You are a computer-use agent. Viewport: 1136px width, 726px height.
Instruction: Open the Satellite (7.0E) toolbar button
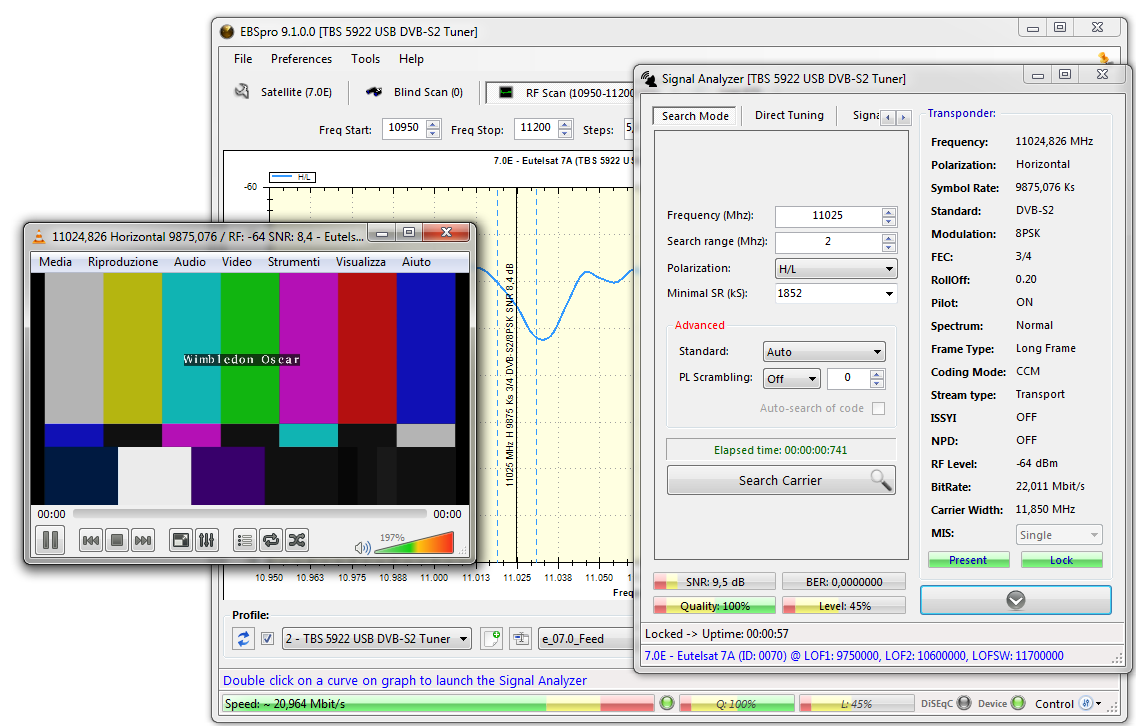tap(283, 92)
